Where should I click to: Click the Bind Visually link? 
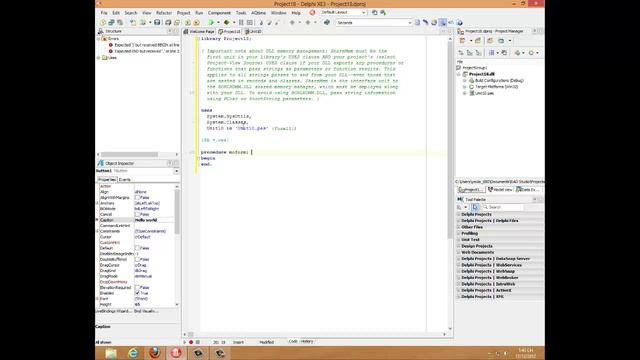point(146,311)
